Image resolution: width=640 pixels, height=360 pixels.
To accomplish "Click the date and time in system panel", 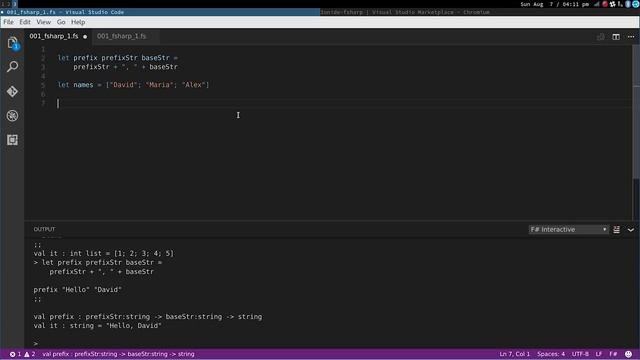I will (x=555, y=4).
